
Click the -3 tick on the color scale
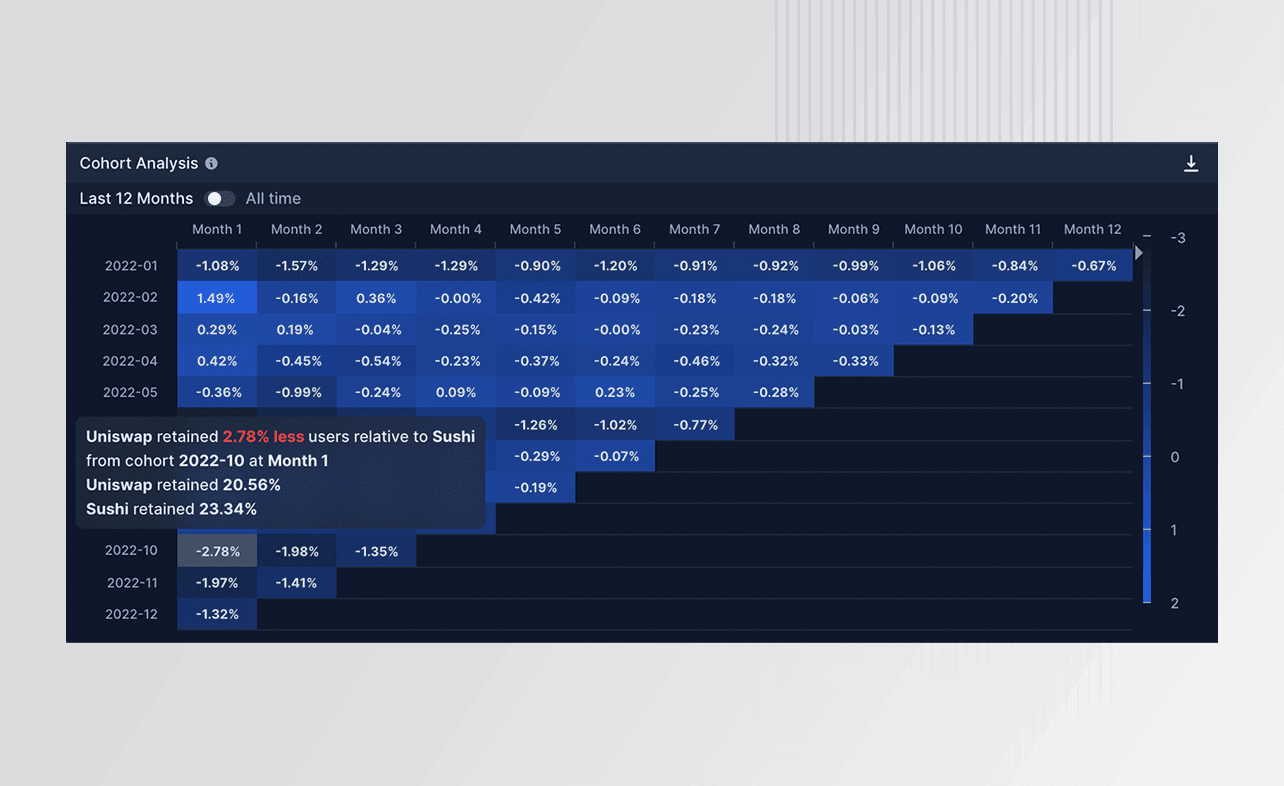click(1178, 238)
